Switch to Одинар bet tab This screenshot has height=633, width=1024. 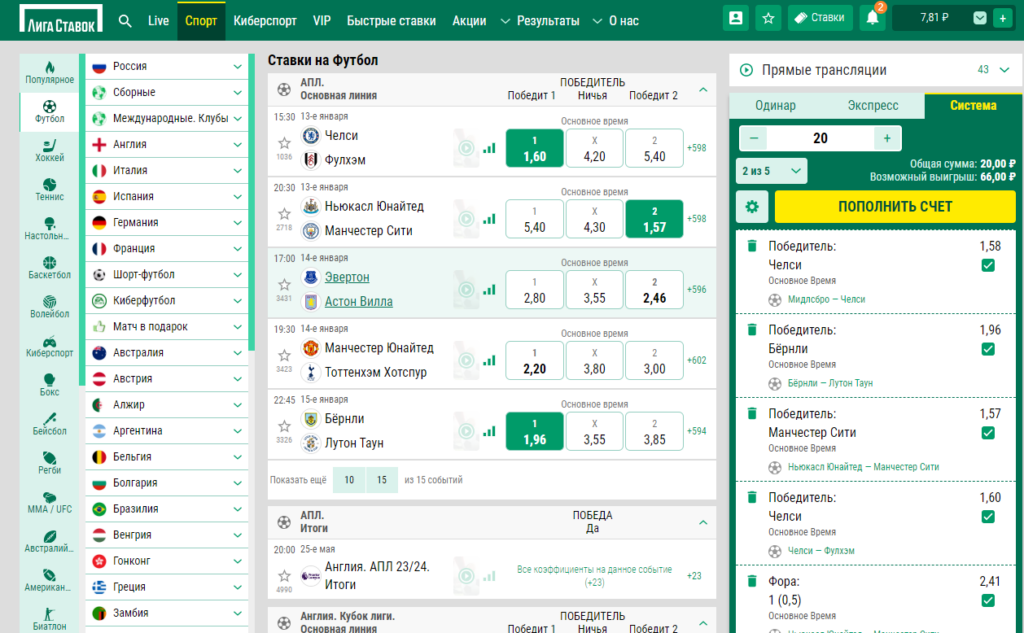(775, 106)
